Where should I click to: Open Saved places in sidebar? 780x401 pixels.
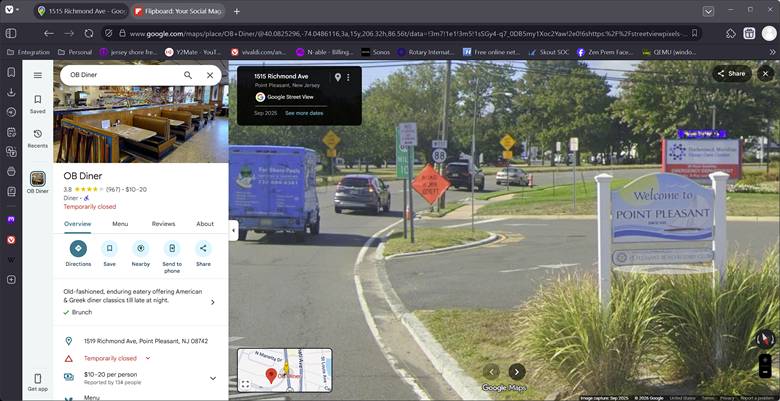[37, 104]
